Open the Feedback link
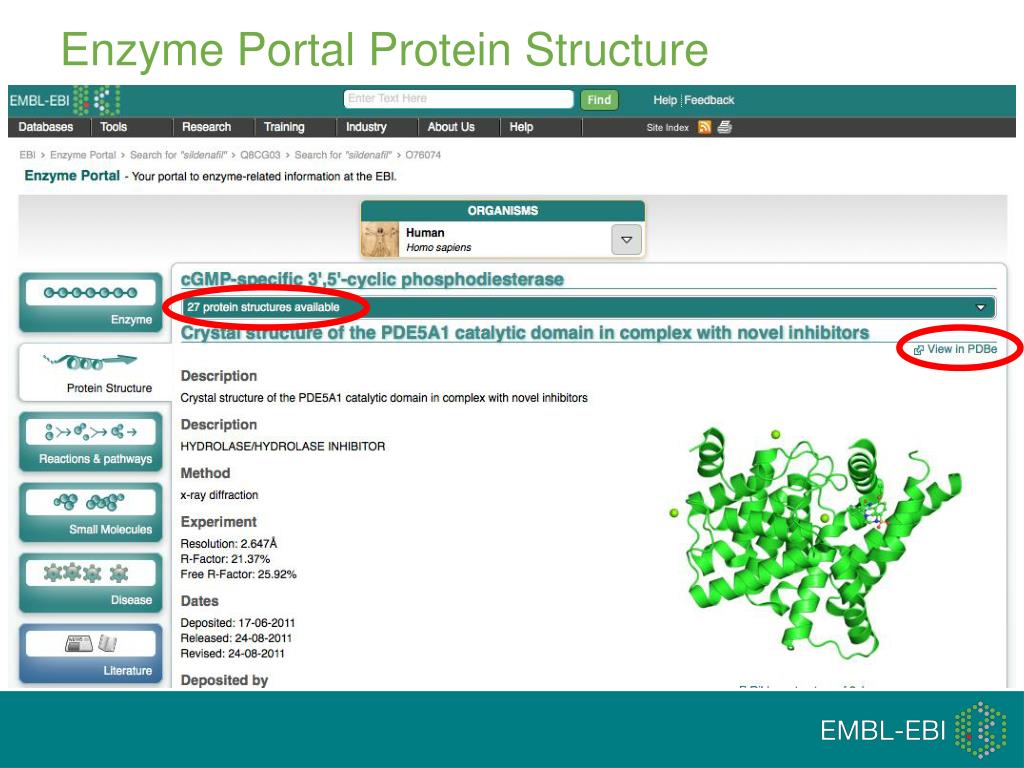This screenshot has width=1024, height=768. (x=709, y=100)
